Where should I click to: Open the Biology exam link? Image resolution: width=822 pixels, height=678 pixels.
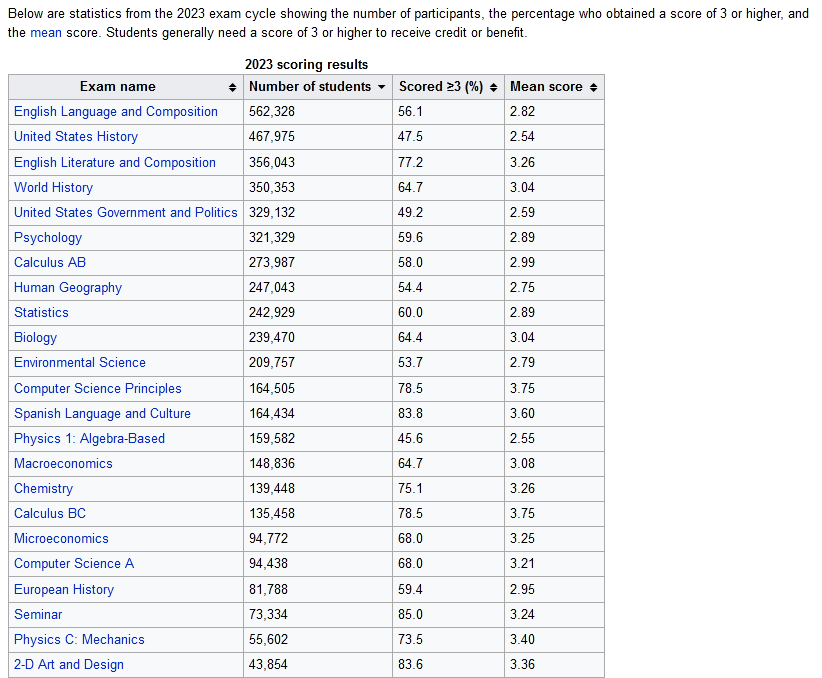click(x=35, y=338)
